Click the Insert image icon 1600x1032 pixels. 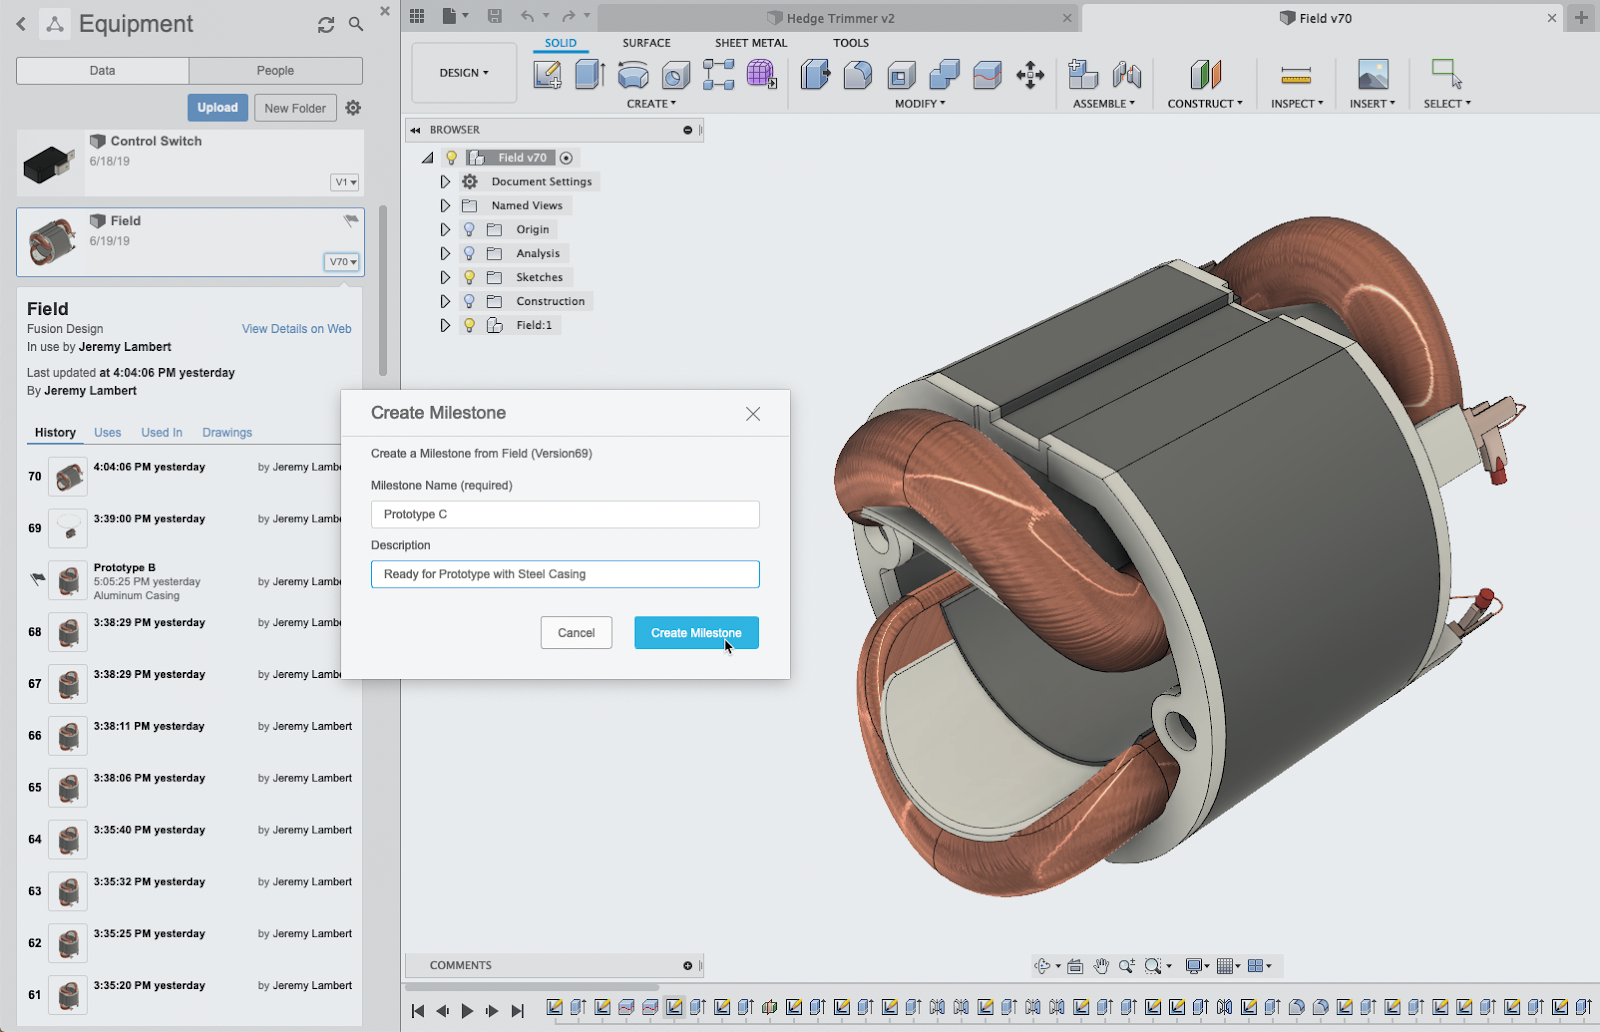[x=1372, y=75]
